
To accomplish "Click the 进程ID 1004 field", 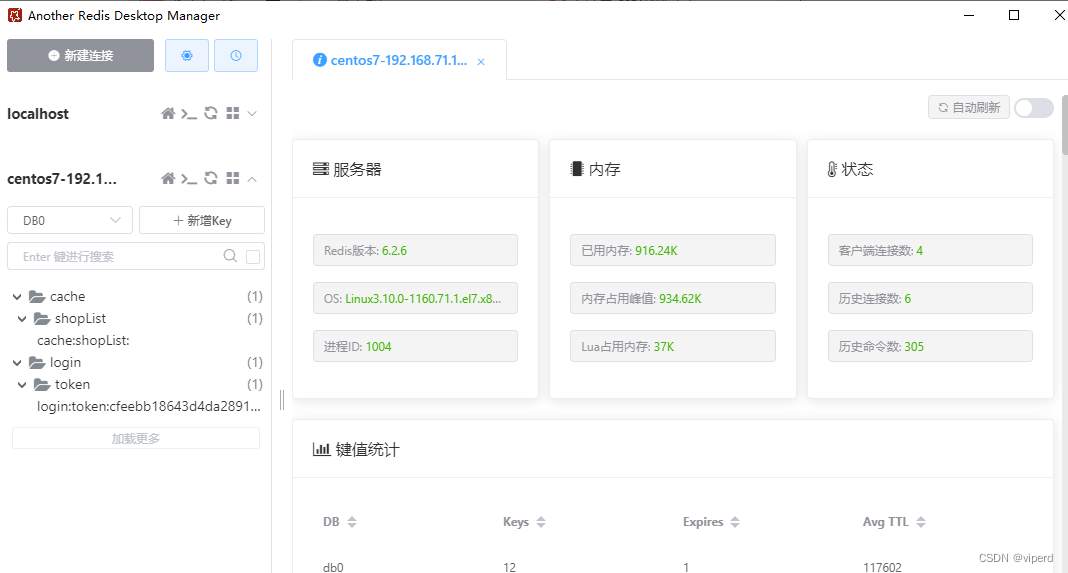I will (415, 346).
